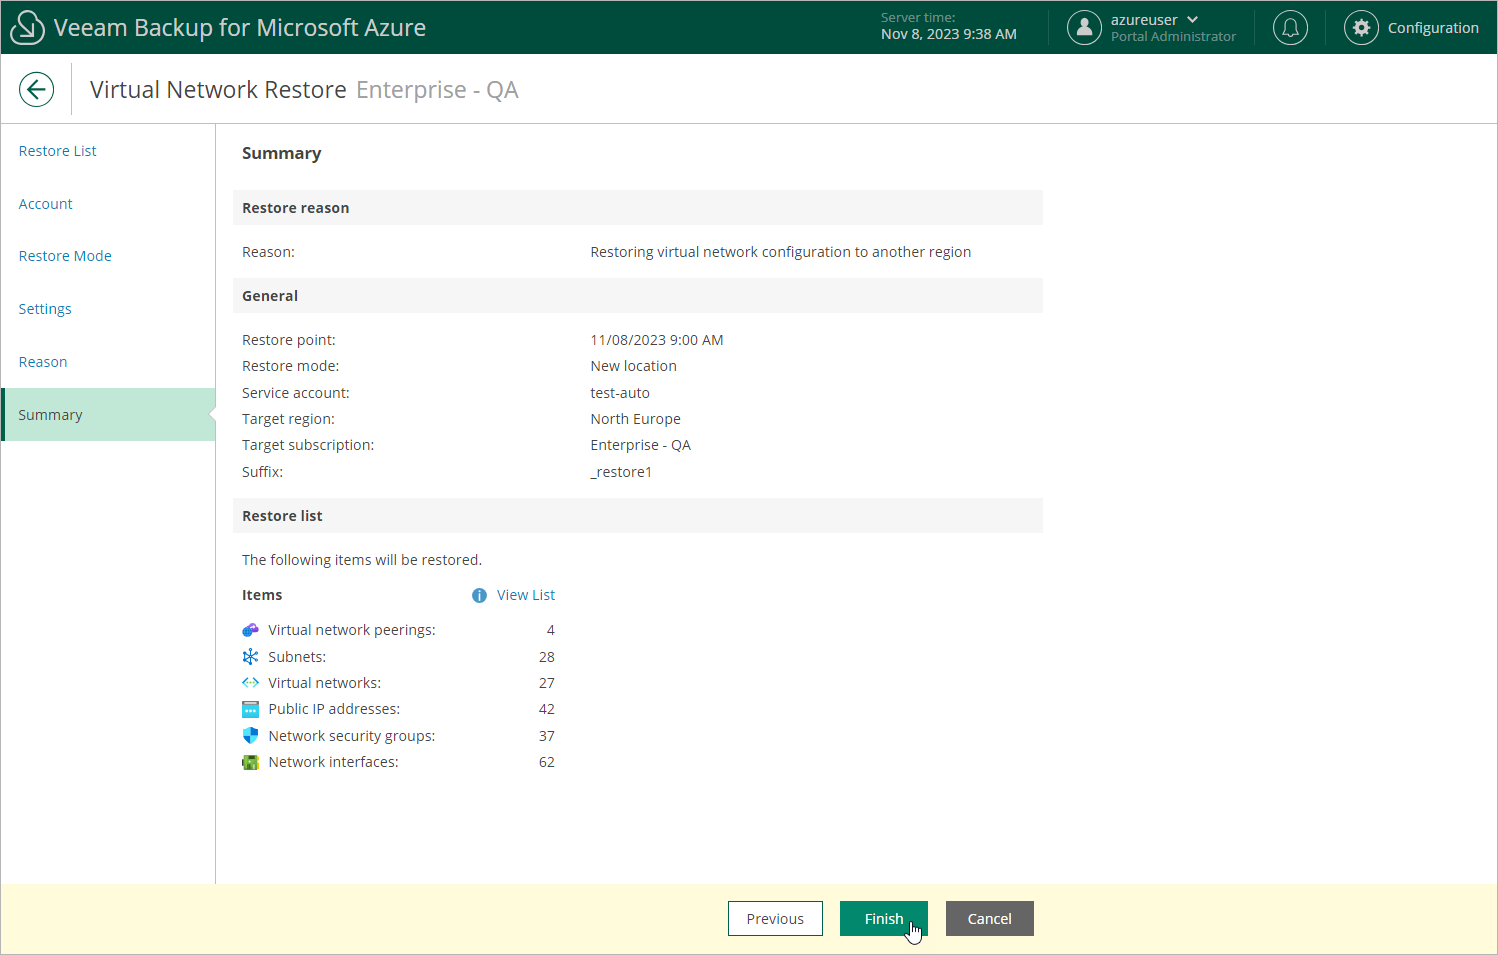
Task: Click the Virtual networks icon
Action: coord(250,683)
